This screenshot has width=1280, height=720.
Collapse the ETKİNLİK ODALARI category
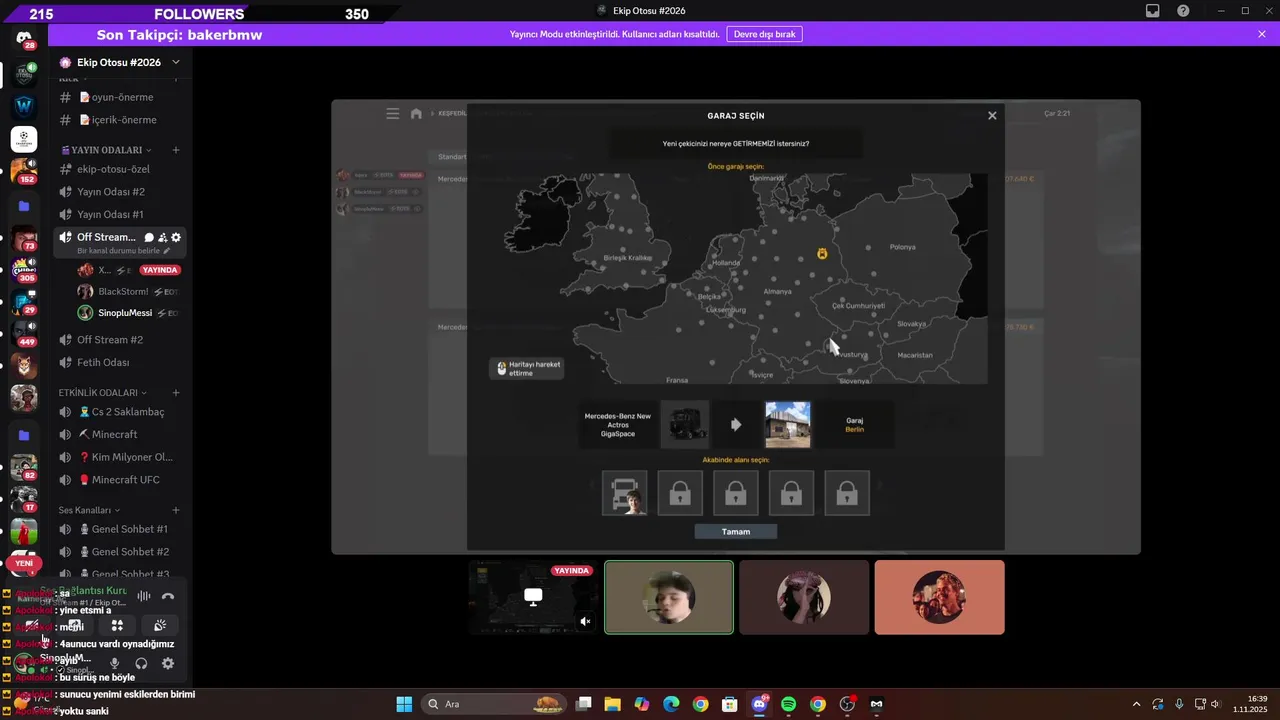(103, 393)
